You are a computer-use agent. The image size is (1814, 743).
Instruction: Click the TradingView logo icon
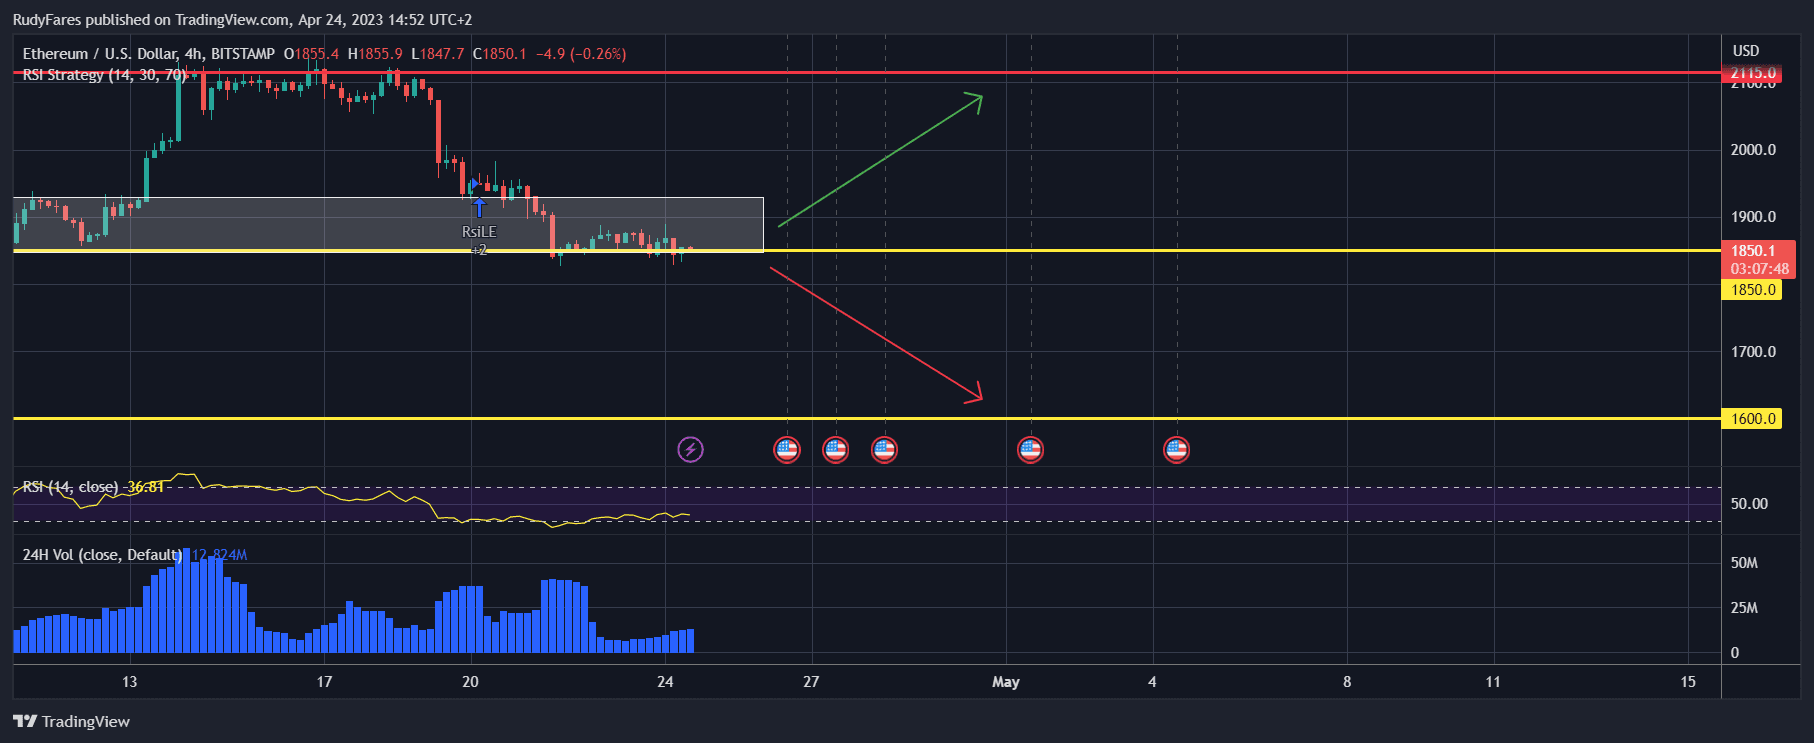[25, 721]
